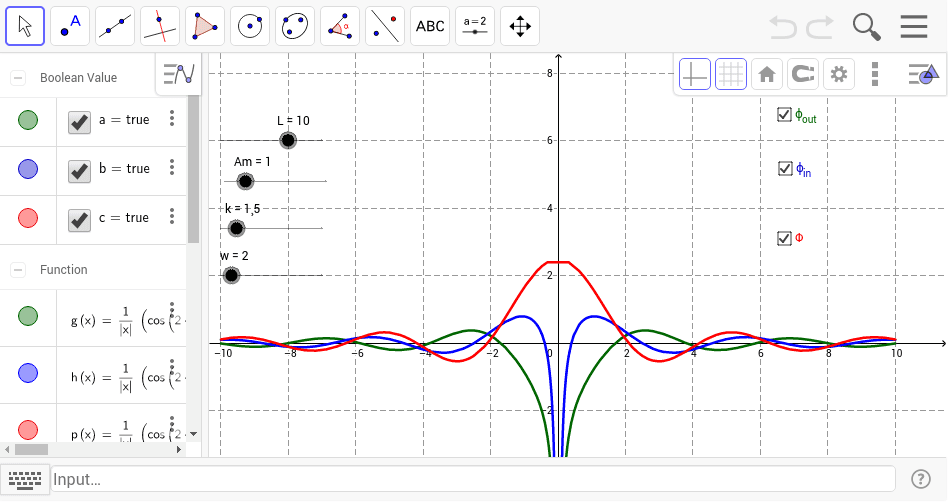Uncheck the green ϕout checkbox in graph
The height and width of the screenshot is (502, 948).
pyautogui.click(x=784, y=114)
